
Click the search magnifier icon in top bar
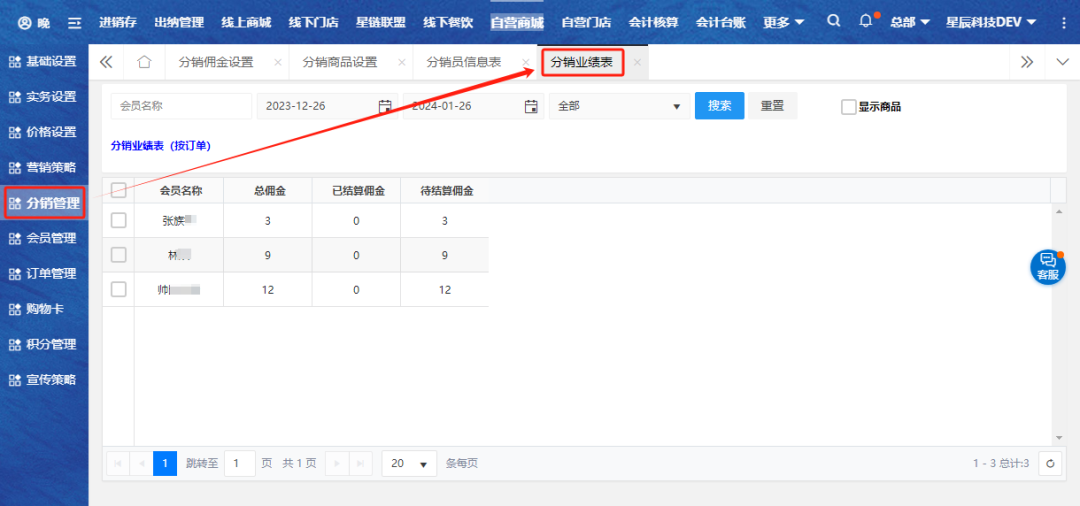coord(834,21)
